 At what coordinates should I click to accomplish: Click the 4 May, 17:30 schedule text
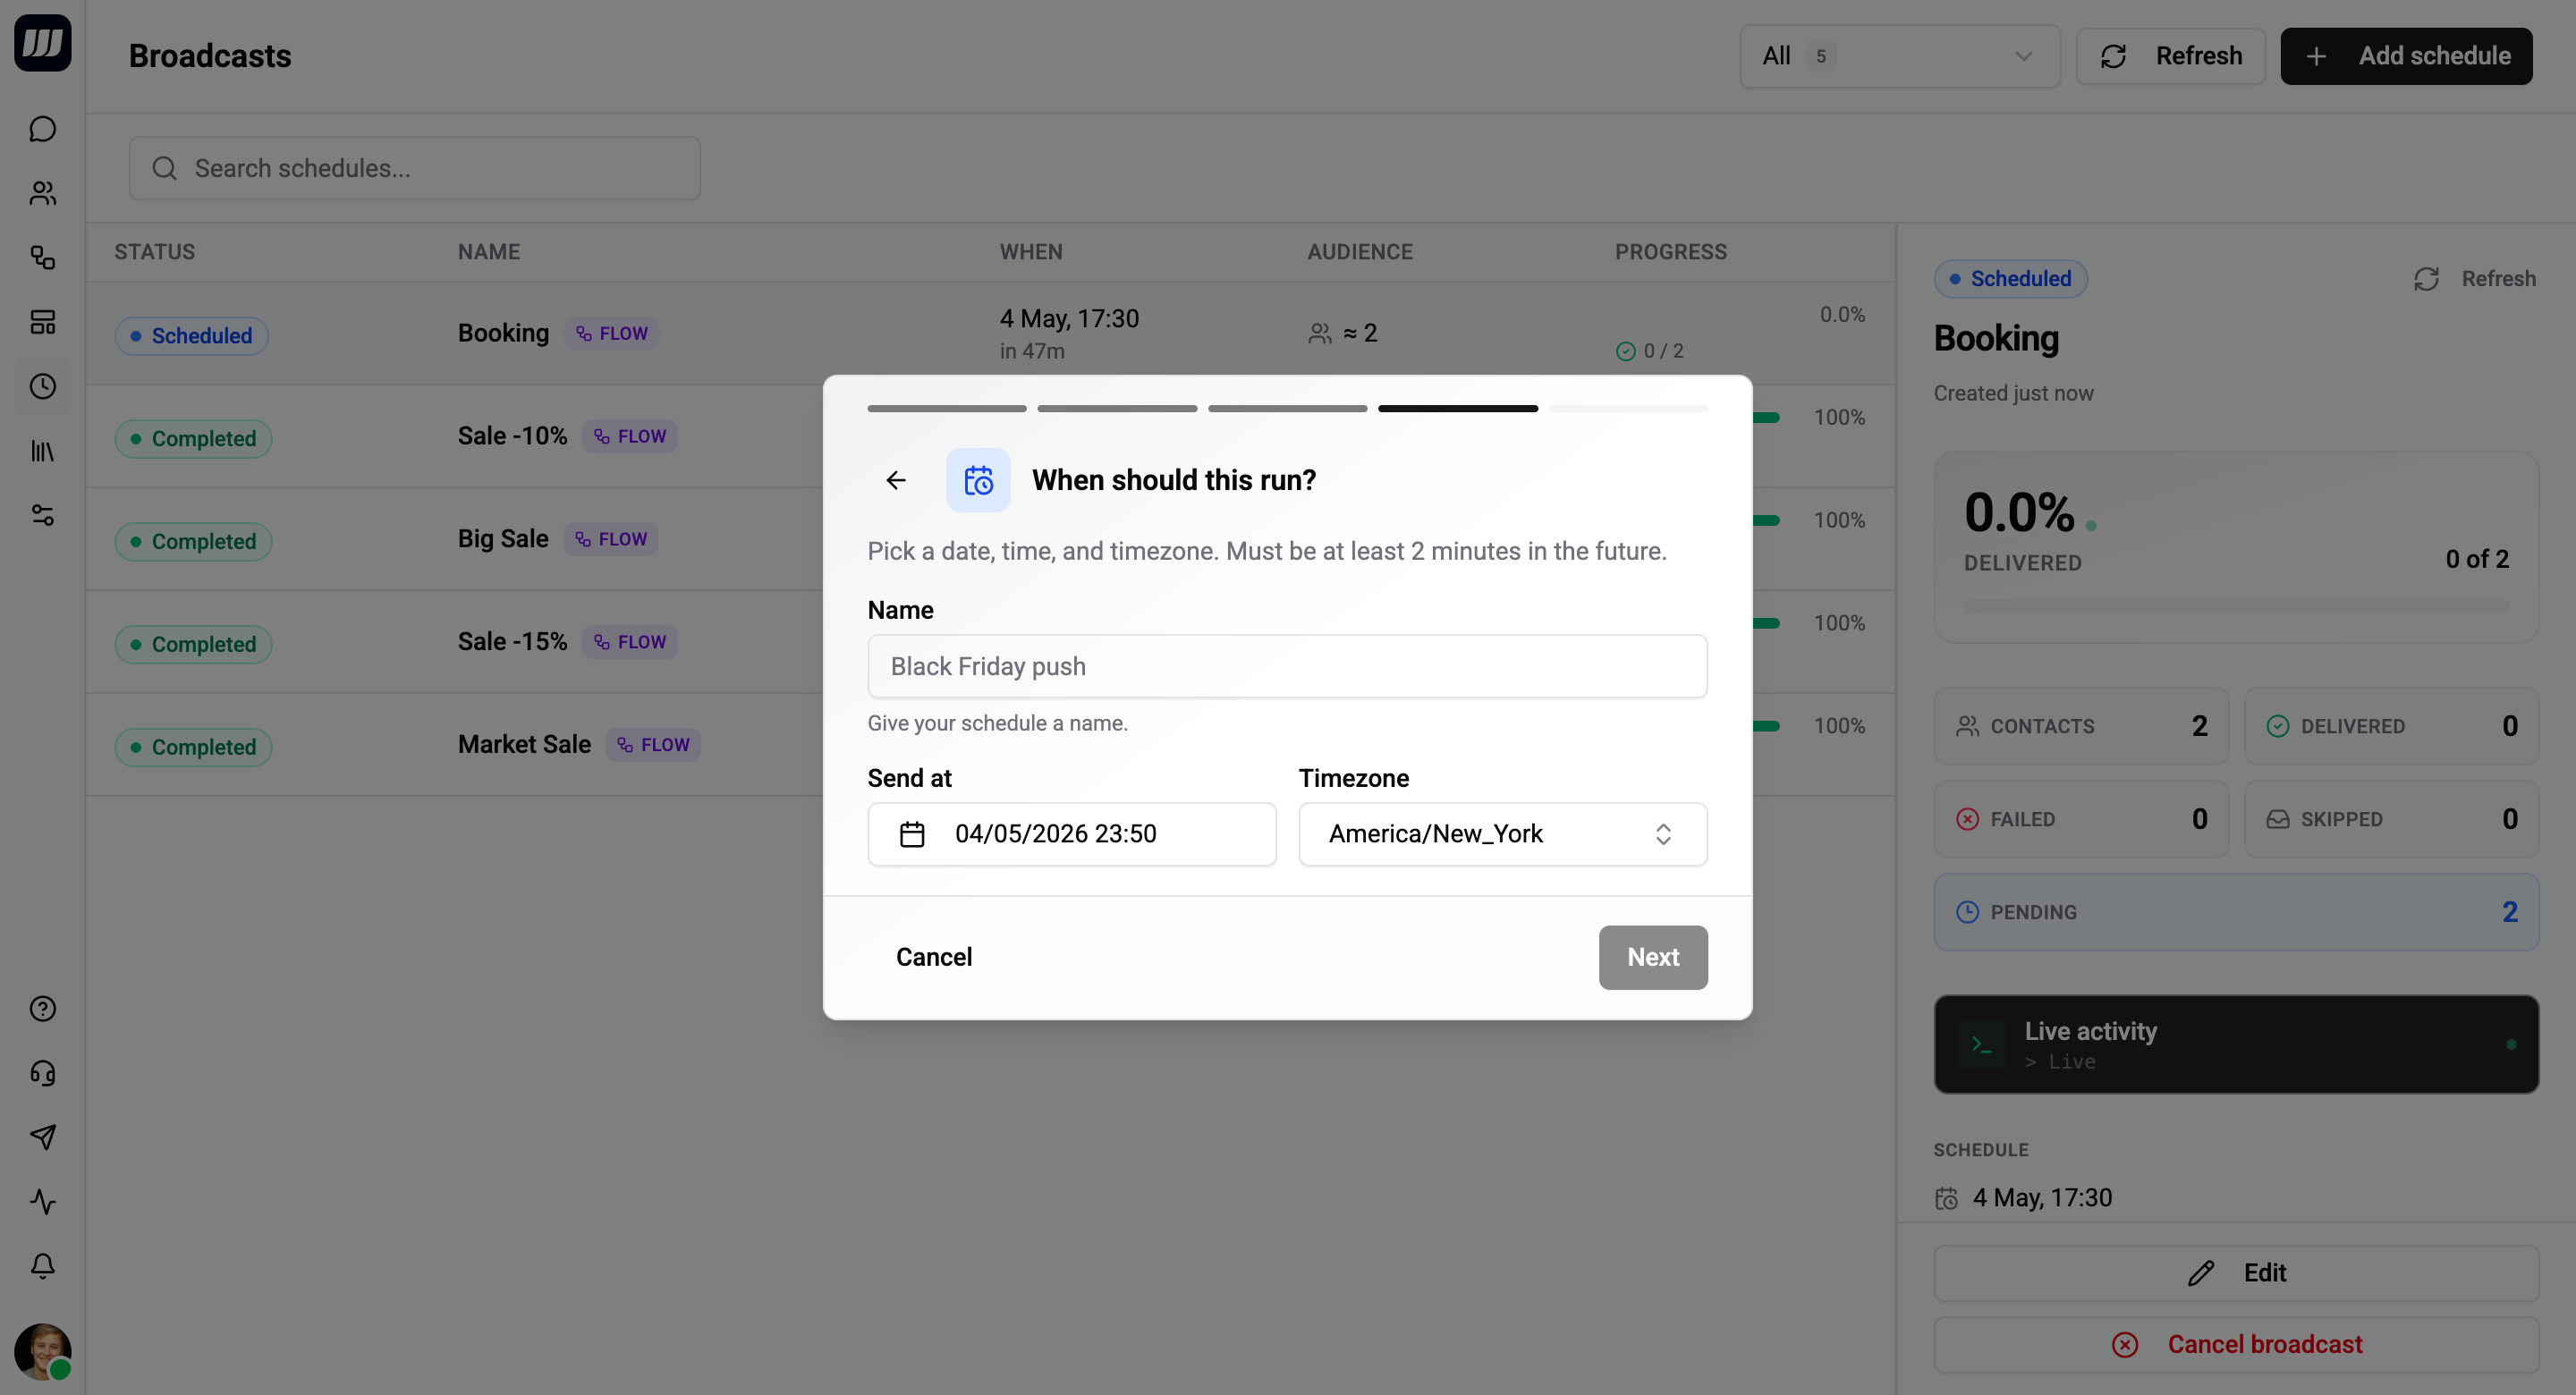click(x=2041, y=1198)
